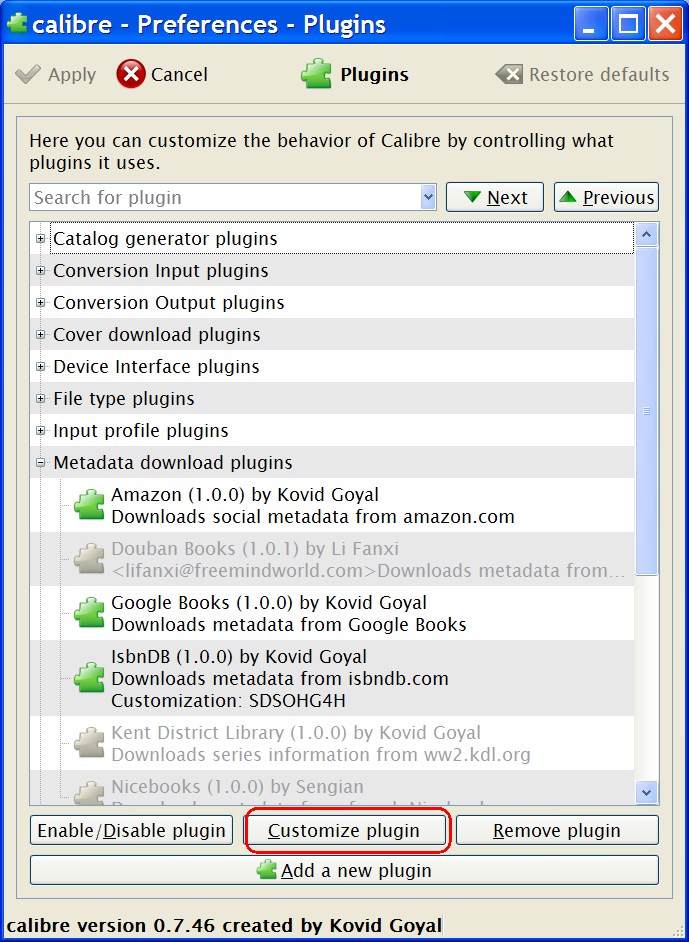Click the IsbnDB plugin puzzle icon
This screenshot has width=689, height=942.
click(x=89, y=678)
